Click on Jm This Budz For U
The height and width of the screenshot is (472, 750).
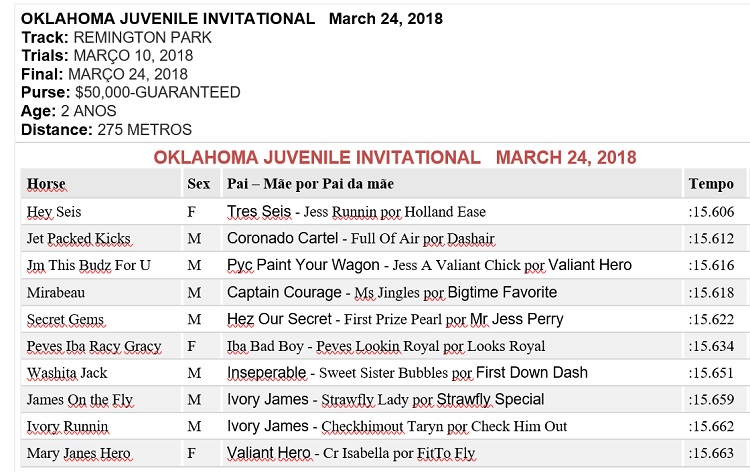(88, 265)
